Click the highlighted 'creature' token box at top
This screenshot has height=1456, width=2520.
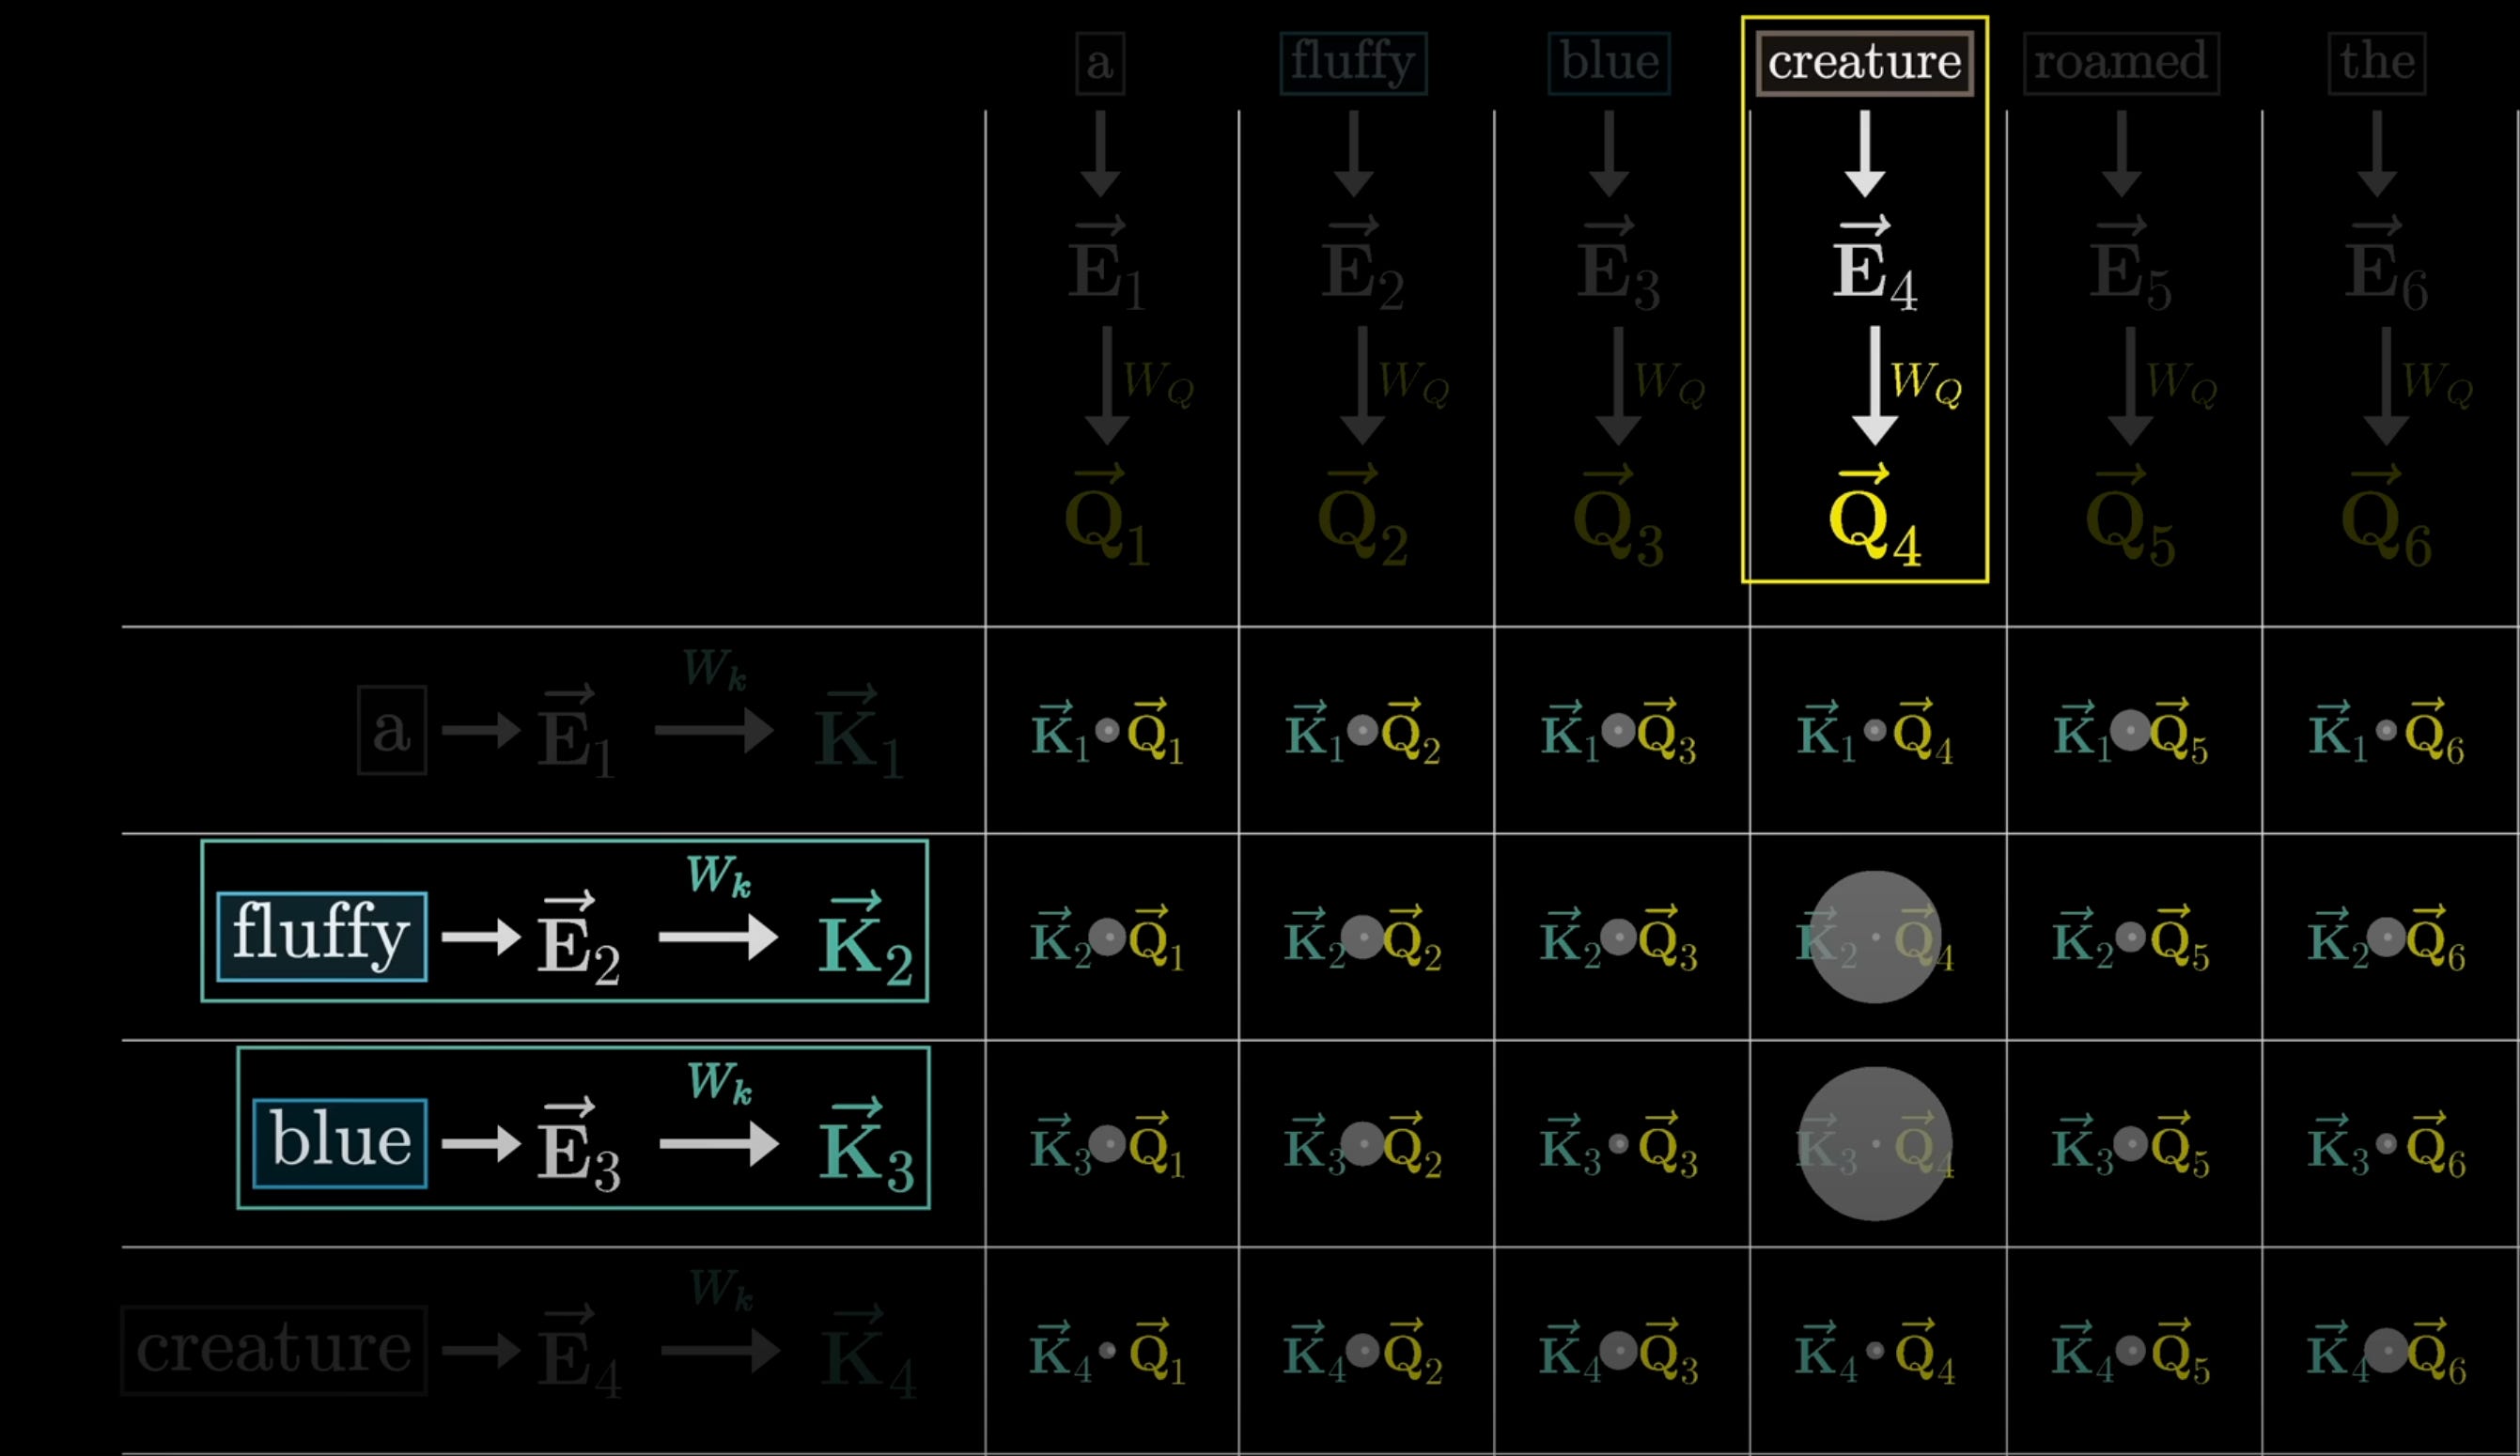(1864, 63)
